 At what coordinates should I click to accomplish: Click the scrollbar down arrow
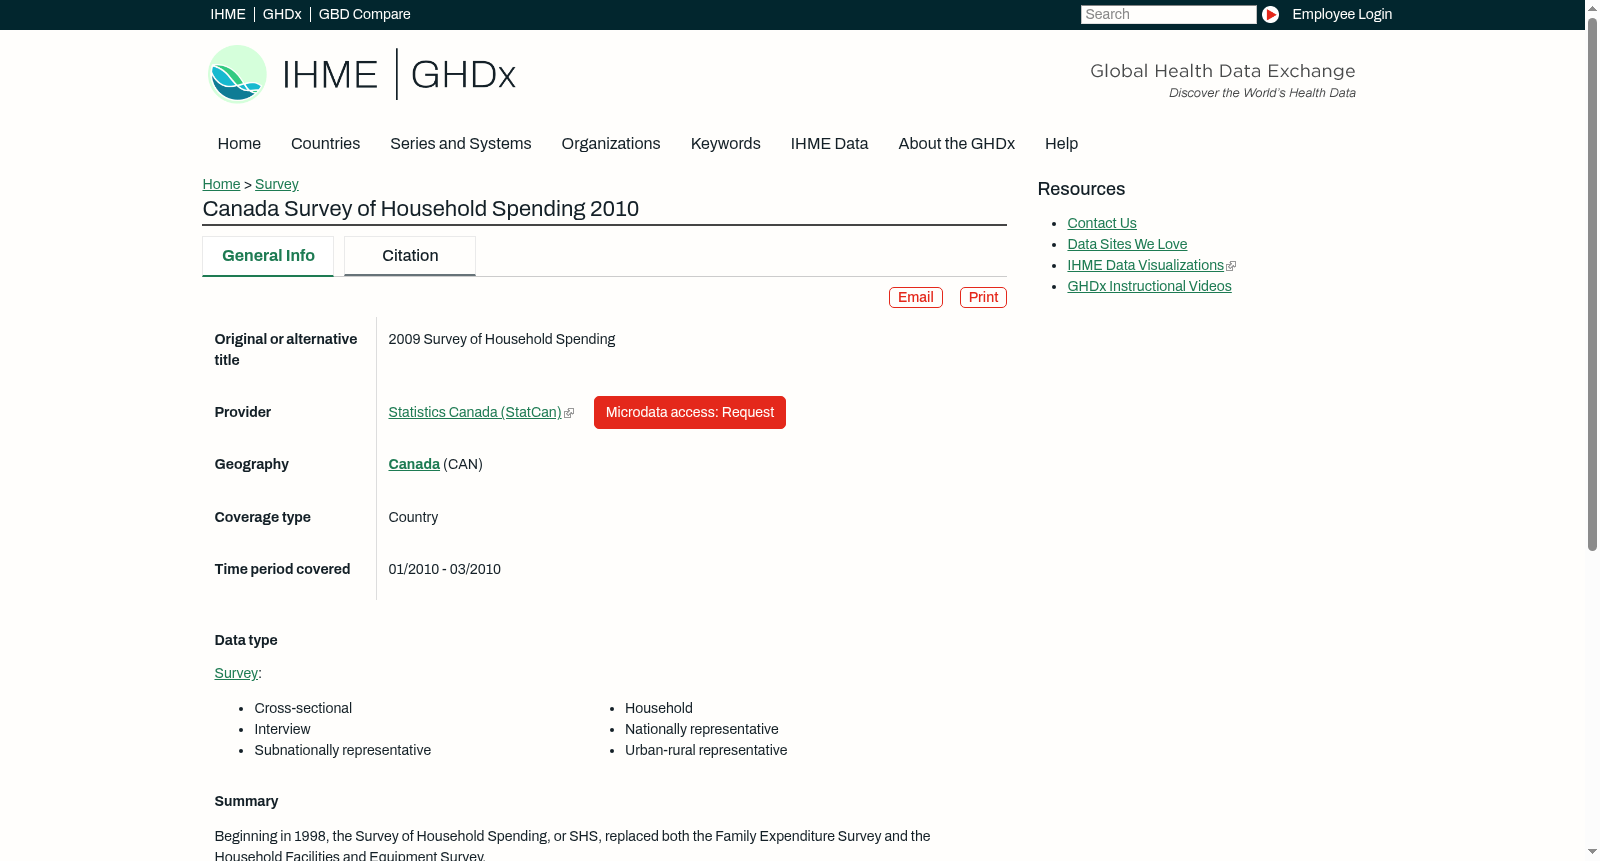click(1592, 853)
